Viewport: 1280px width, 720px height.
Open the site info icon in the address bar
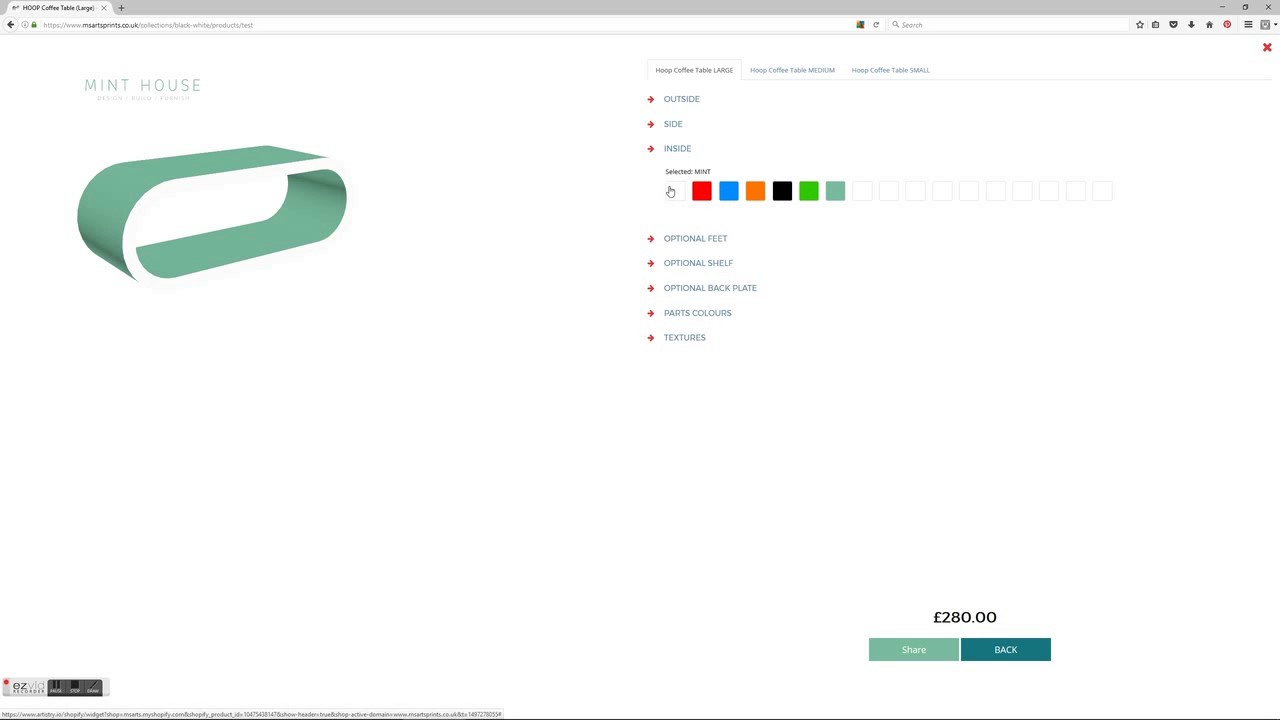25,24
